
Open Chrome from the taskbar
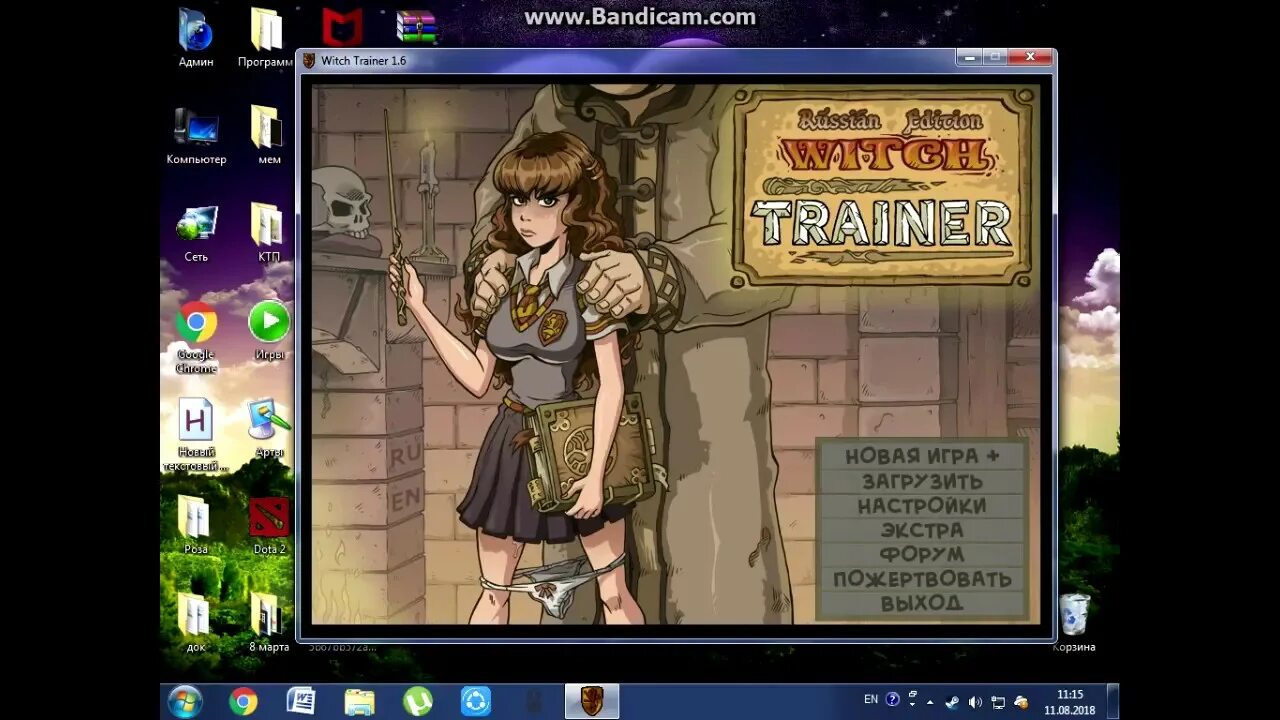[243, 701]
